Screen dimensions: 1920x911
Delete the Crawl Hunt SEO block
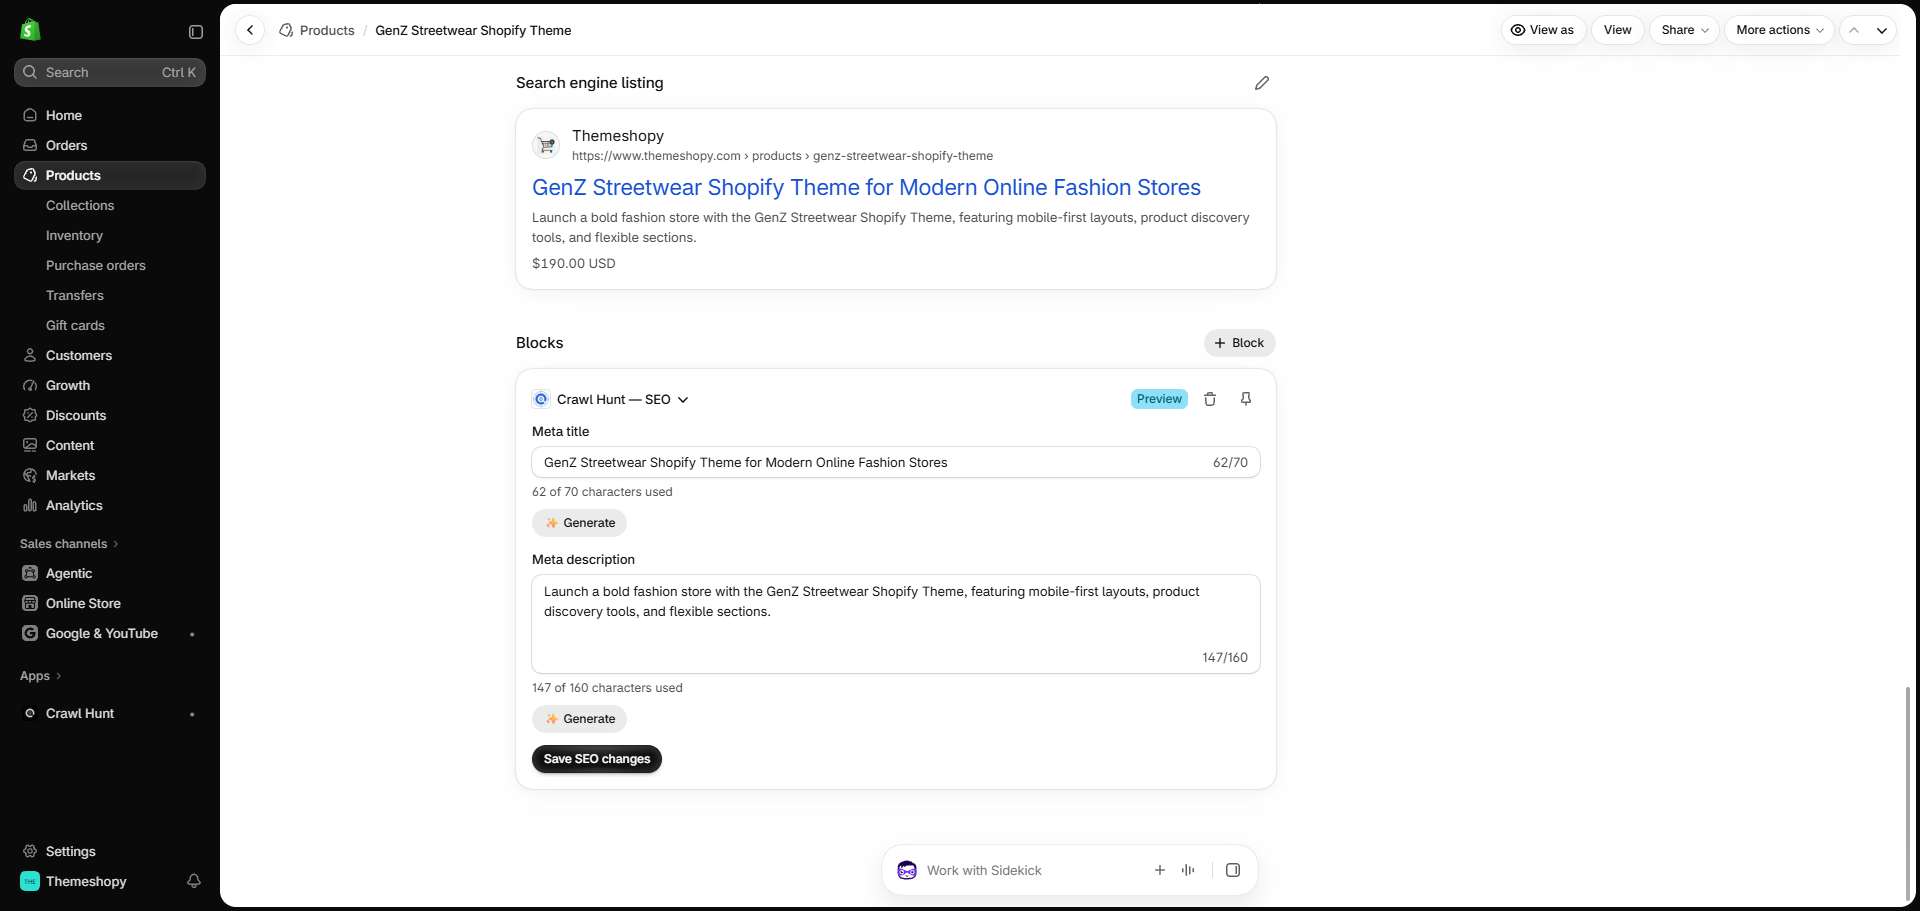point(1210,399)
